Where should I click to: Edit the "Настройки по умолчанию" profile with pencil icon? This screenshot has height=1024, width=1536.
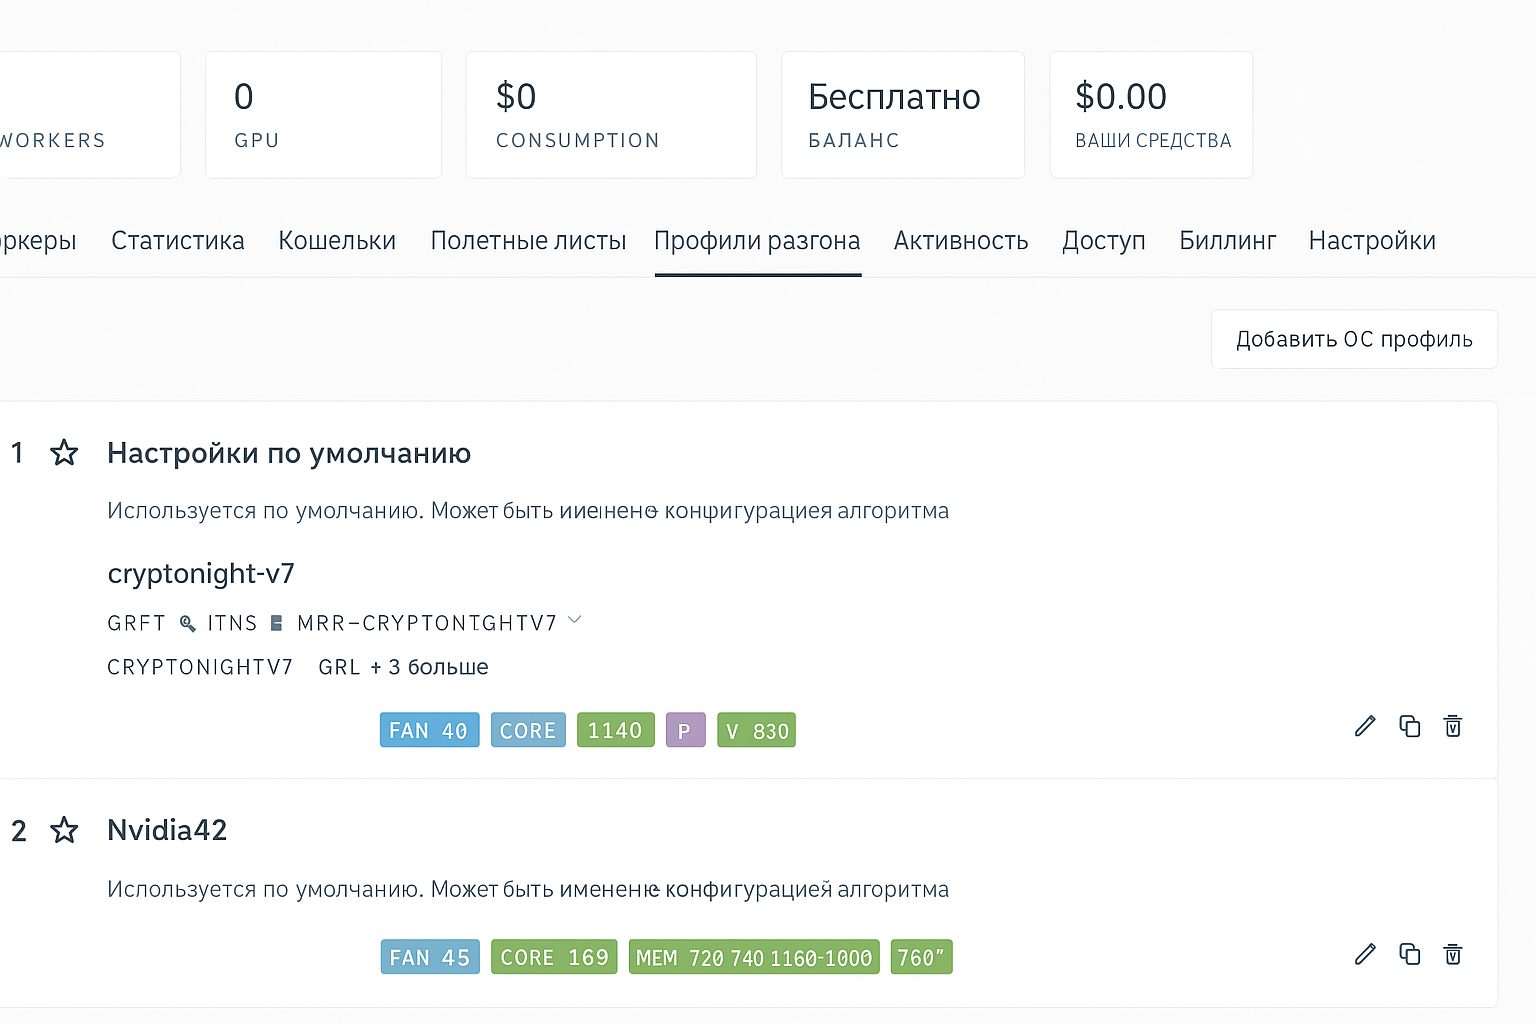[x=1364, y=727]
